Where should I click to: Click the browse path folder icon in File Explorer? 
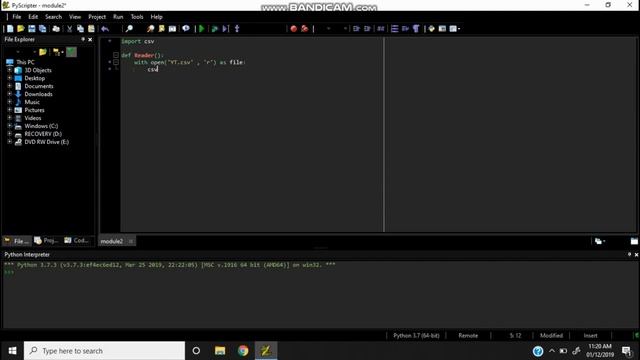(42, 52)
